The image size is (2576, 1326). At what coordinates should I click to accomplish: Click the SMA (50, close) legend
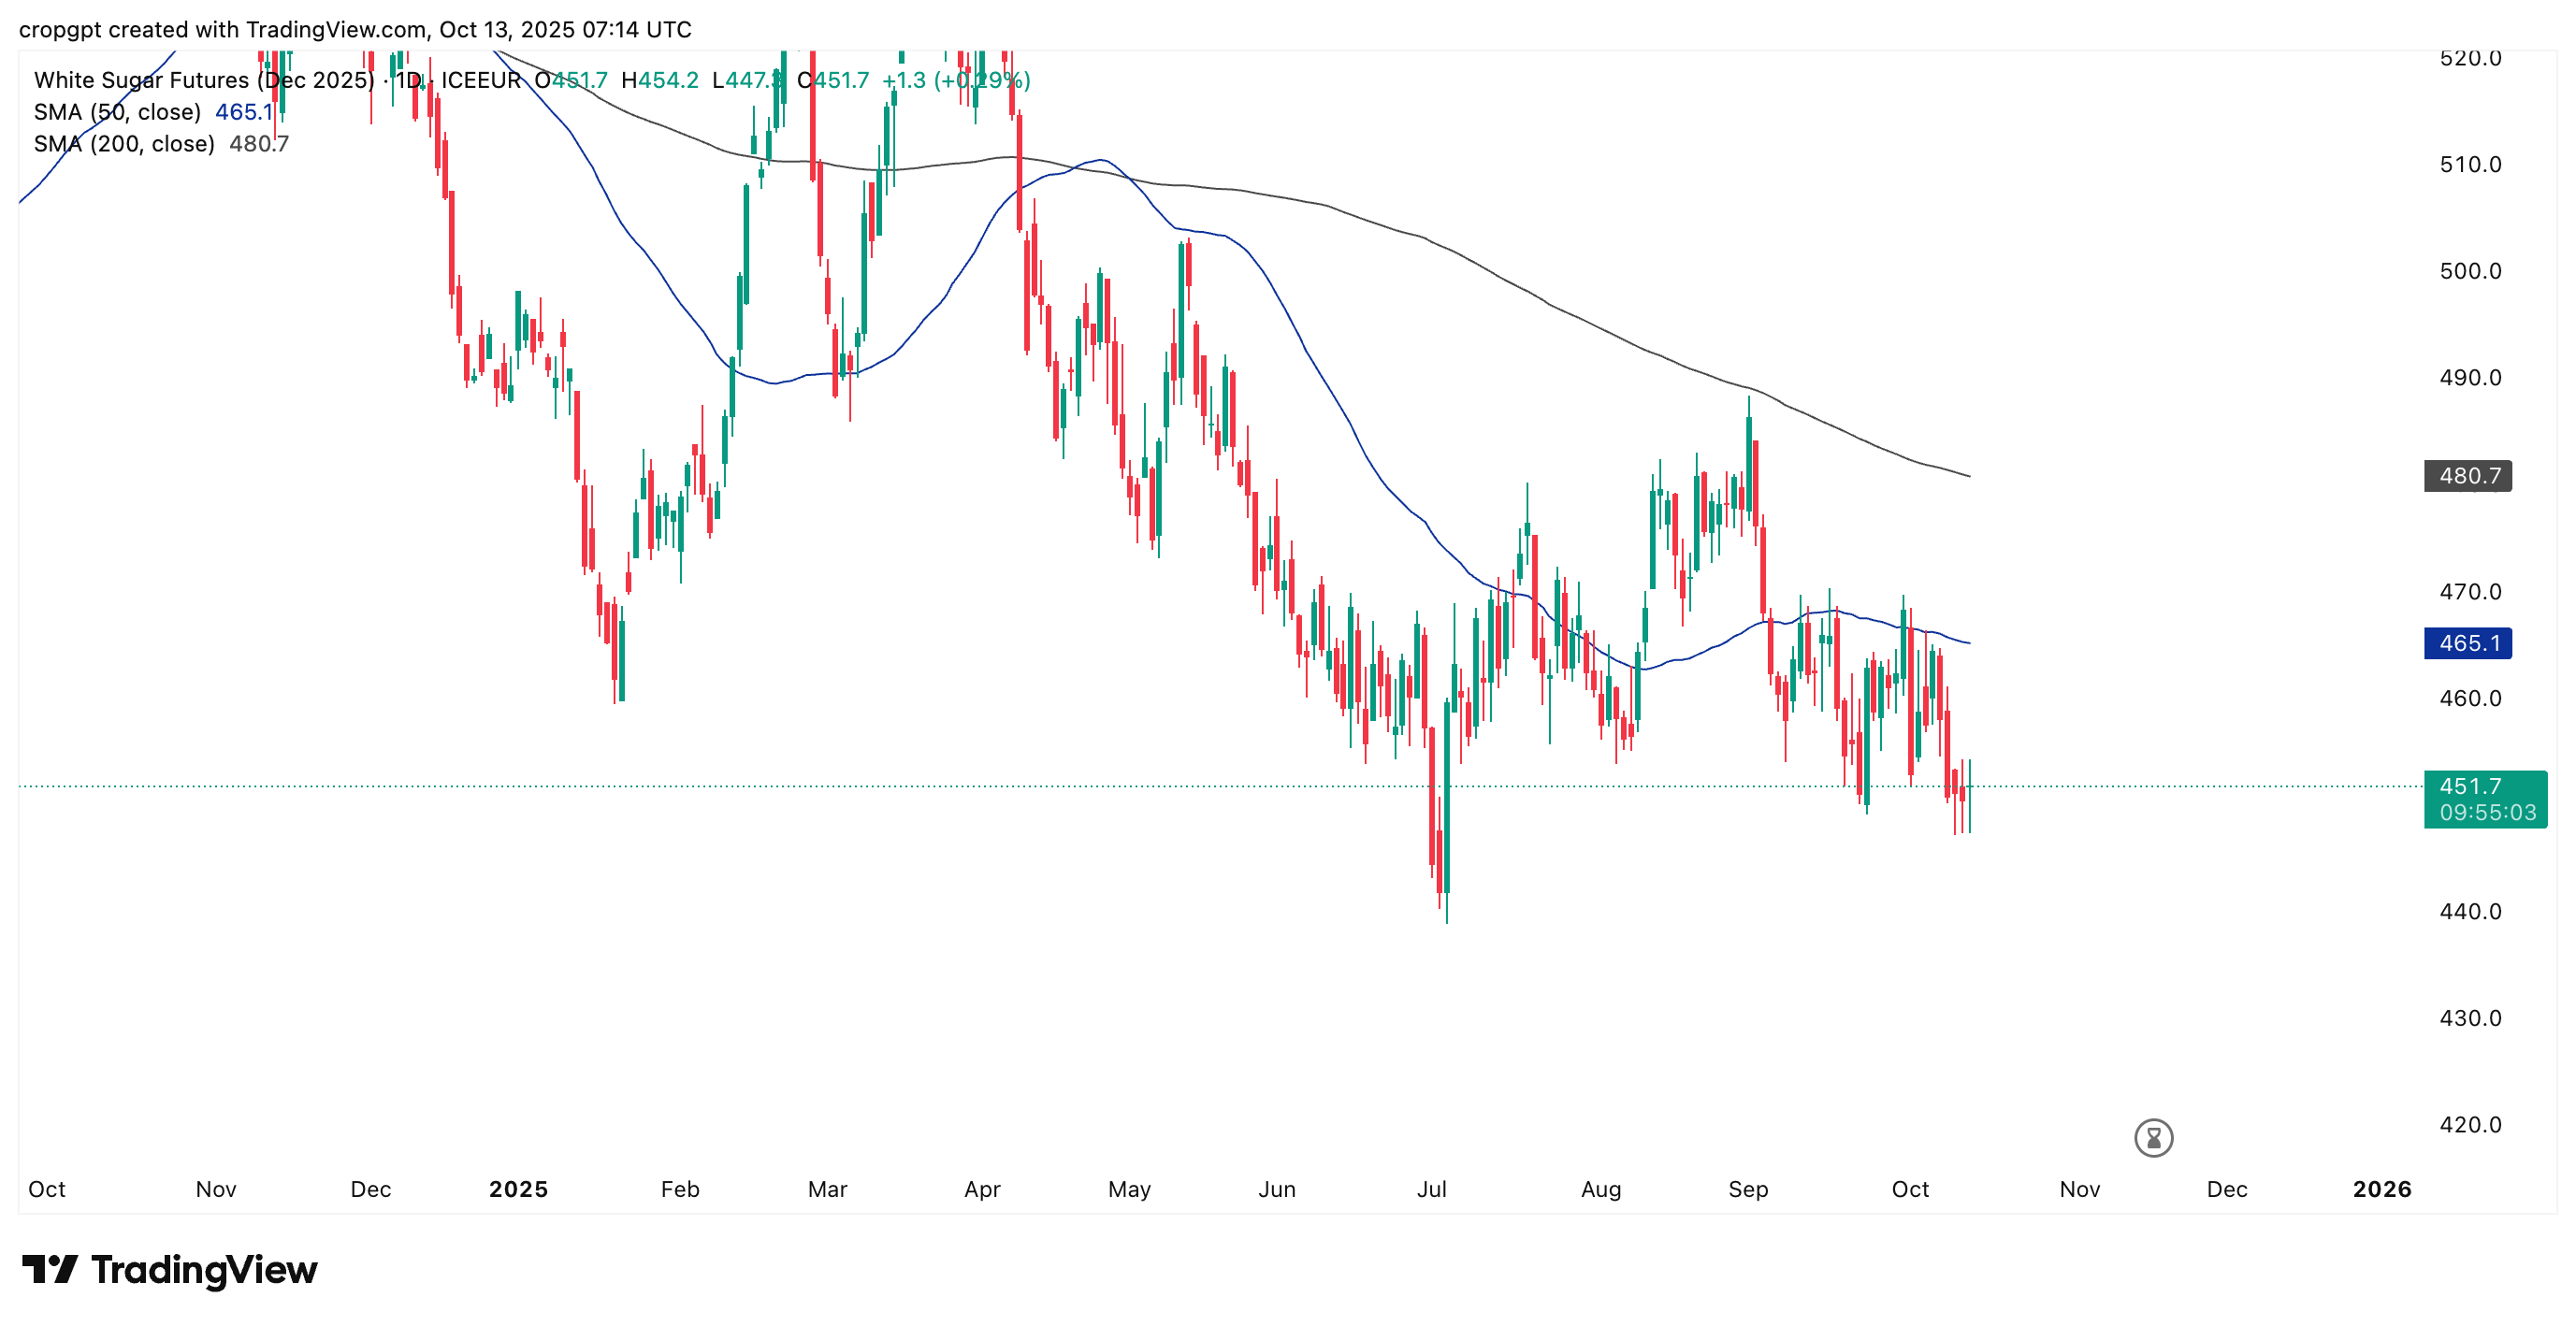(117, 112)
